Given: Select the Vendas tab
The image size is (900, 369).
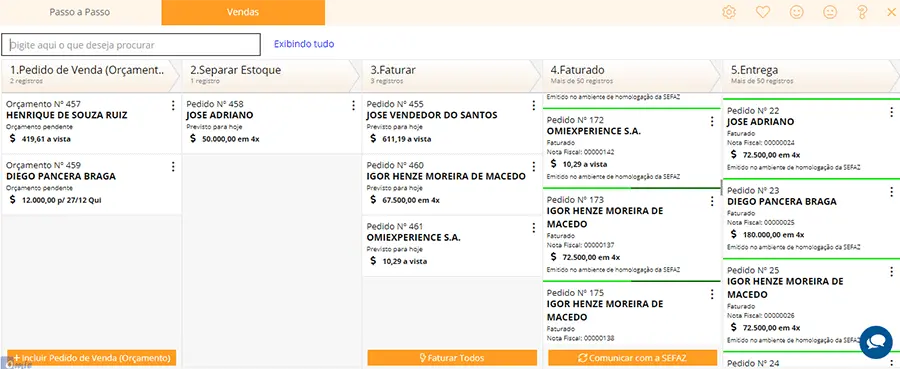Looking at the screenshot, I should point(243,12).
